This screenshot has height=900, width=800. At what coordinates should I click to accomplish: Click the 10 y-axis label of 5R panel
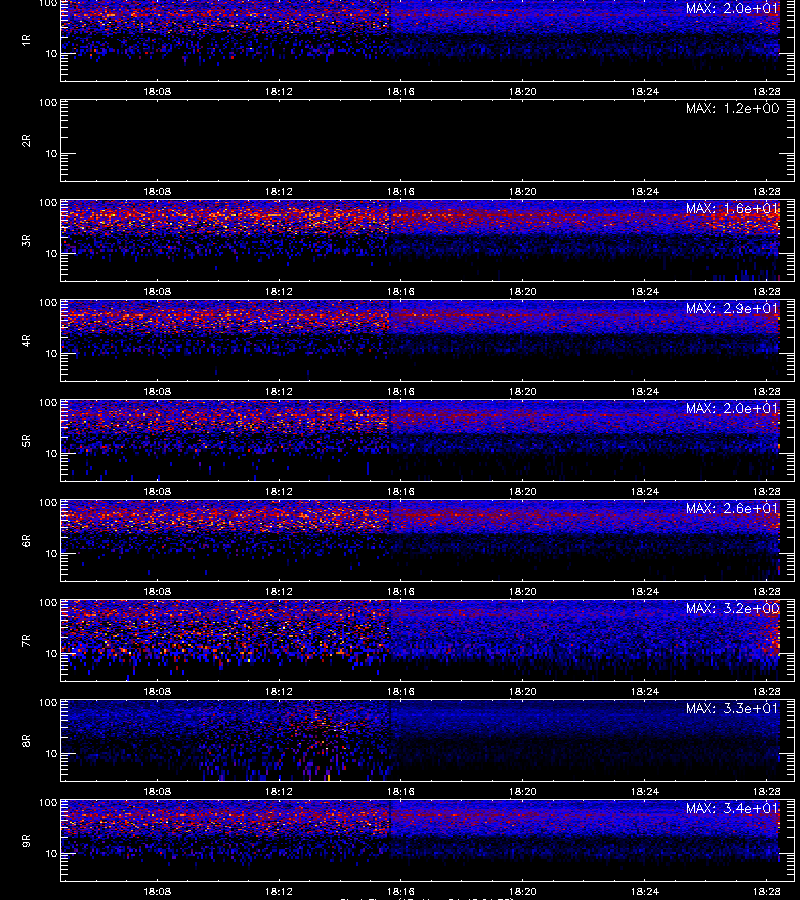coord(52,453)
